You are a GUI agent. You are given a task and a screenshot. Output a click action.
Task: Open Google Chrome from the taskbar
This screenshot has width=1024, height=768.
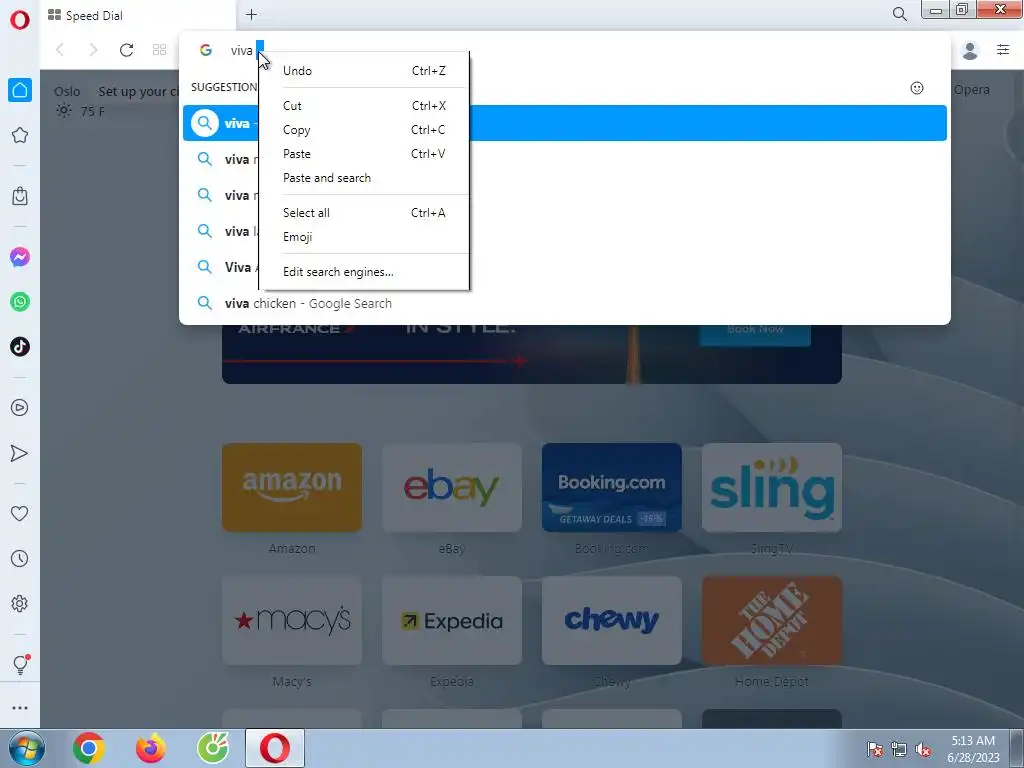89,748
